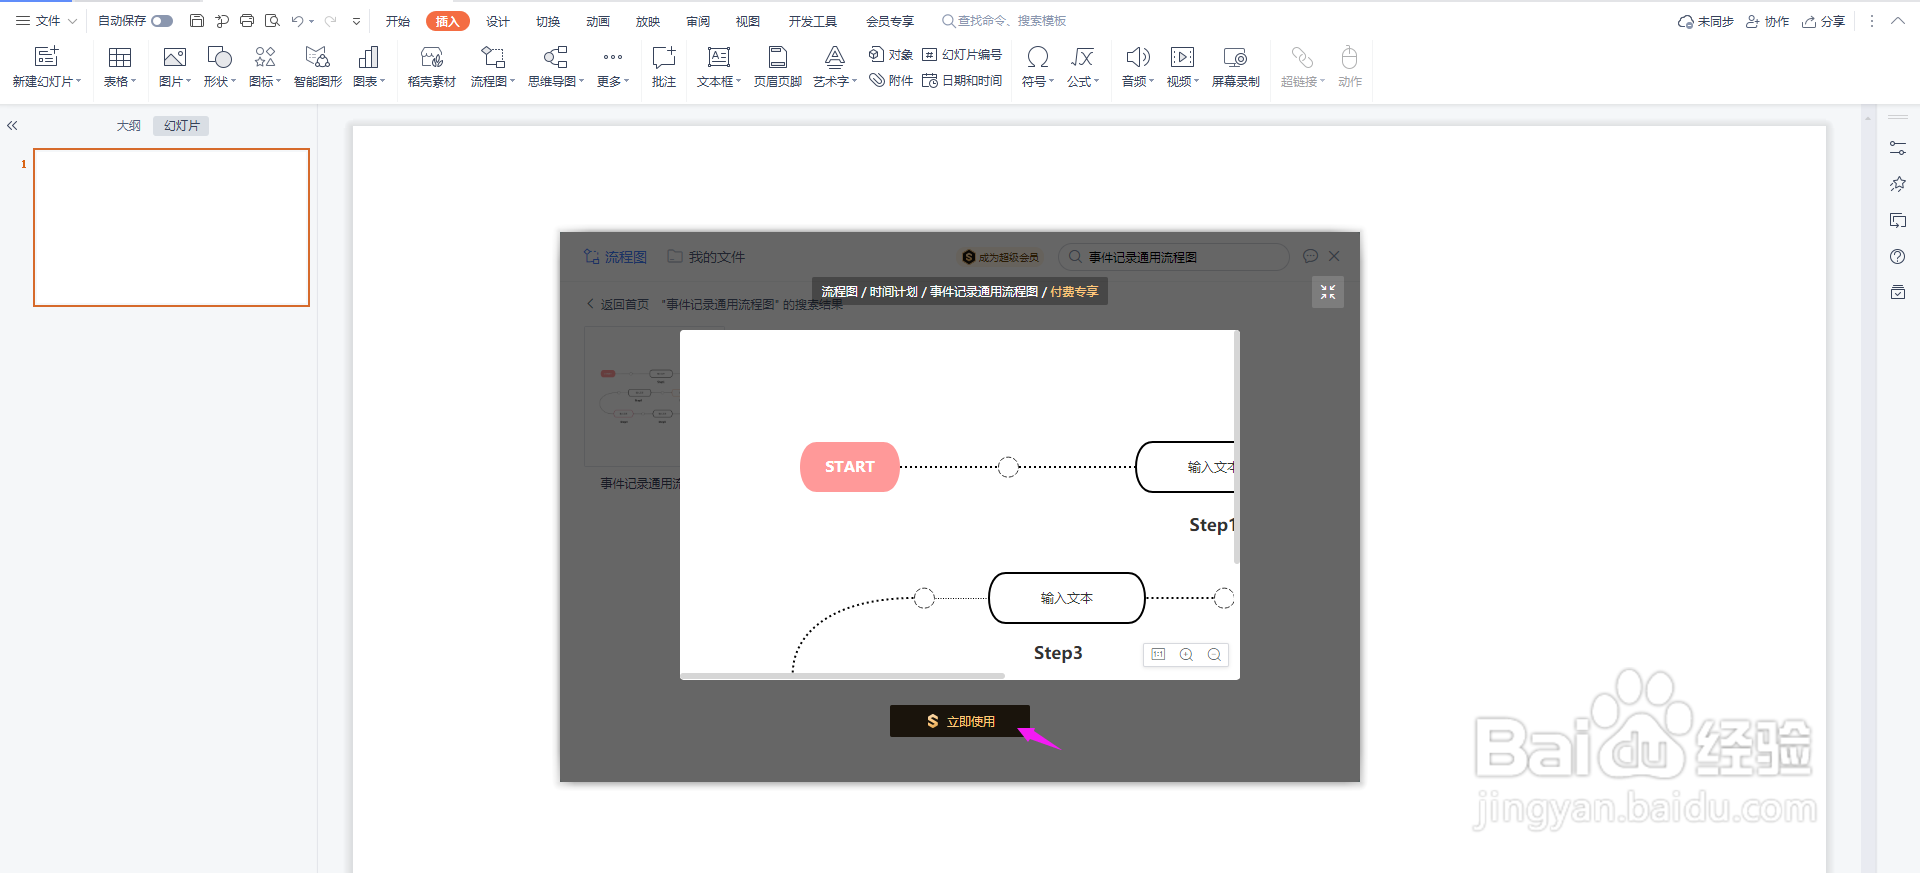
Task: Click the 幻灯片编号 button
Action: 962,54
